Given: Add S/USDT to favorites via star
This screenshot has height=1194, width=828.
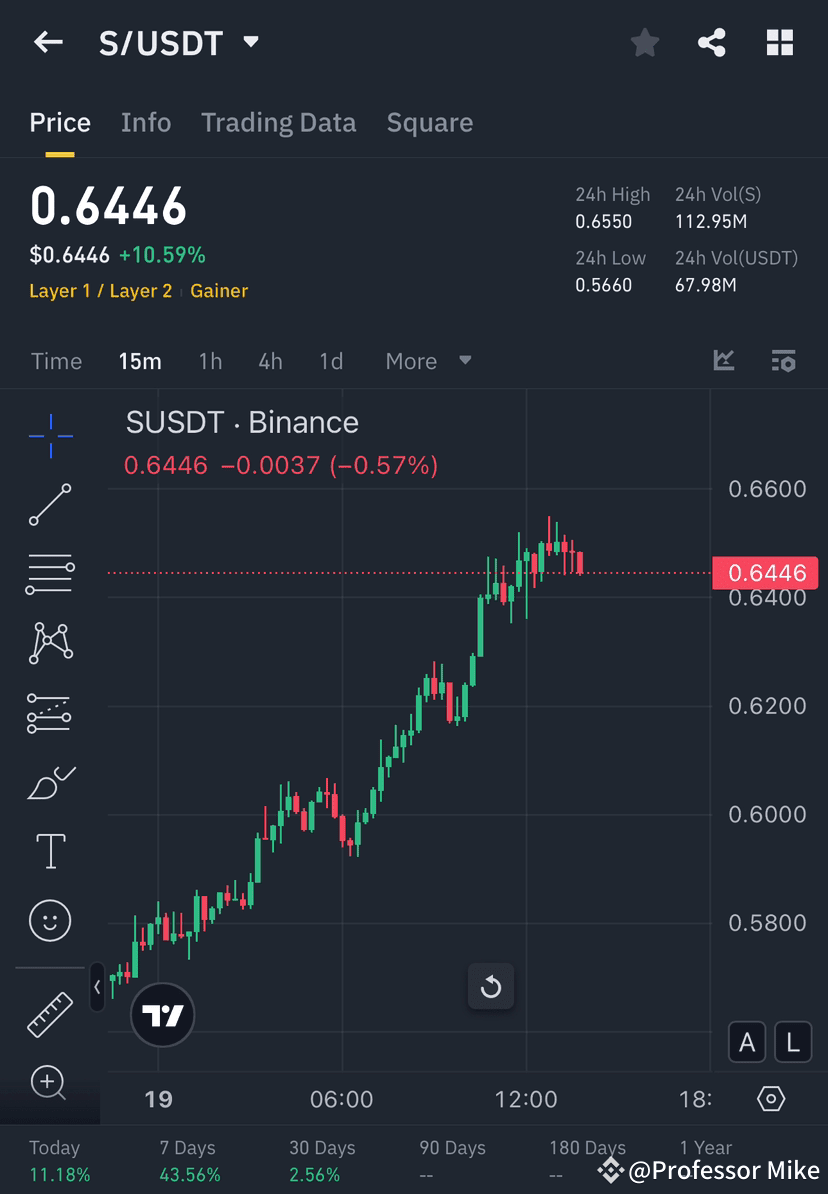Looking at the screenshot, I should 644,42.
